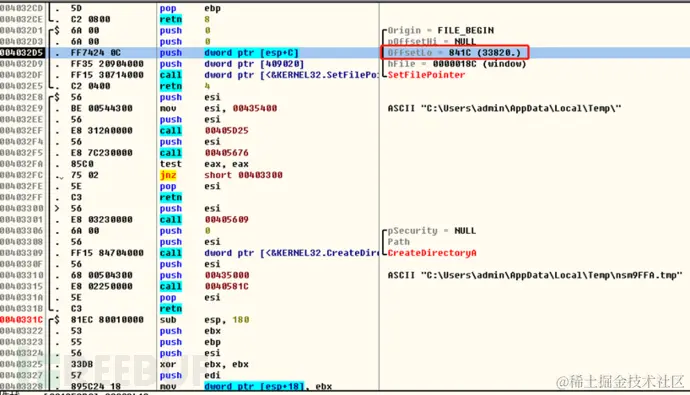Viewport: 690px width, 395px height.
Task: Select the 'pop ebp' instruction row
Action: coord(190,8)
